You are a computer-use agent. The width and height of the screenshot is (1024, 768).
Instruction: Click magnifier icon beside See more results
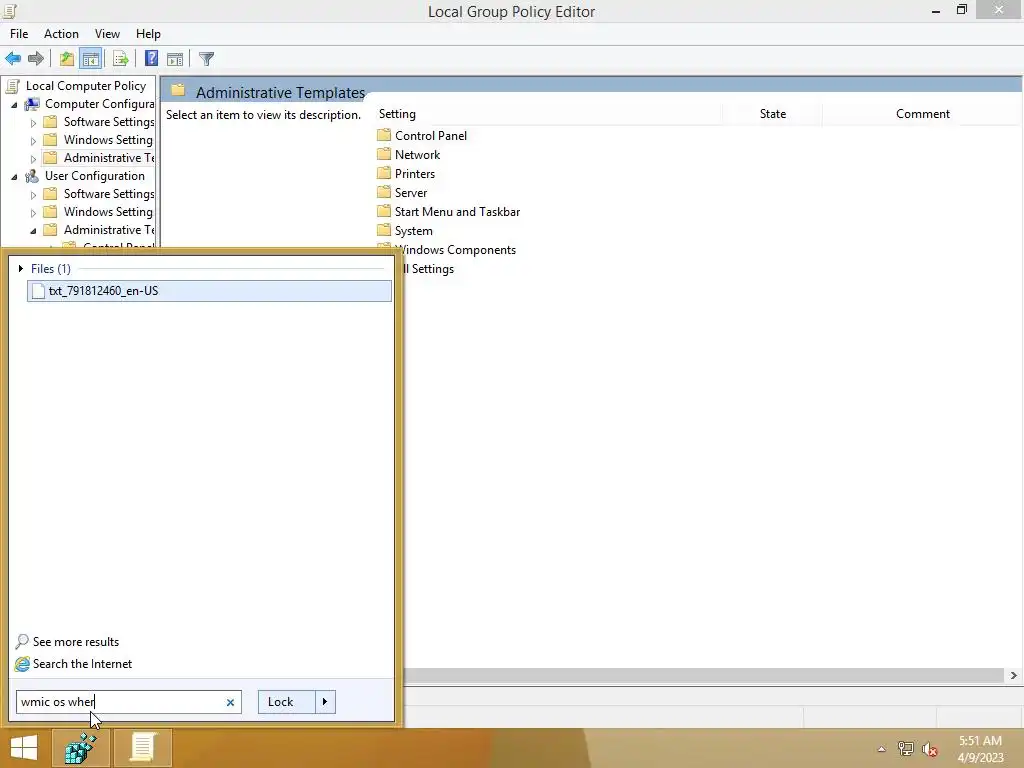pyautogui.click(x=22, y=641)
